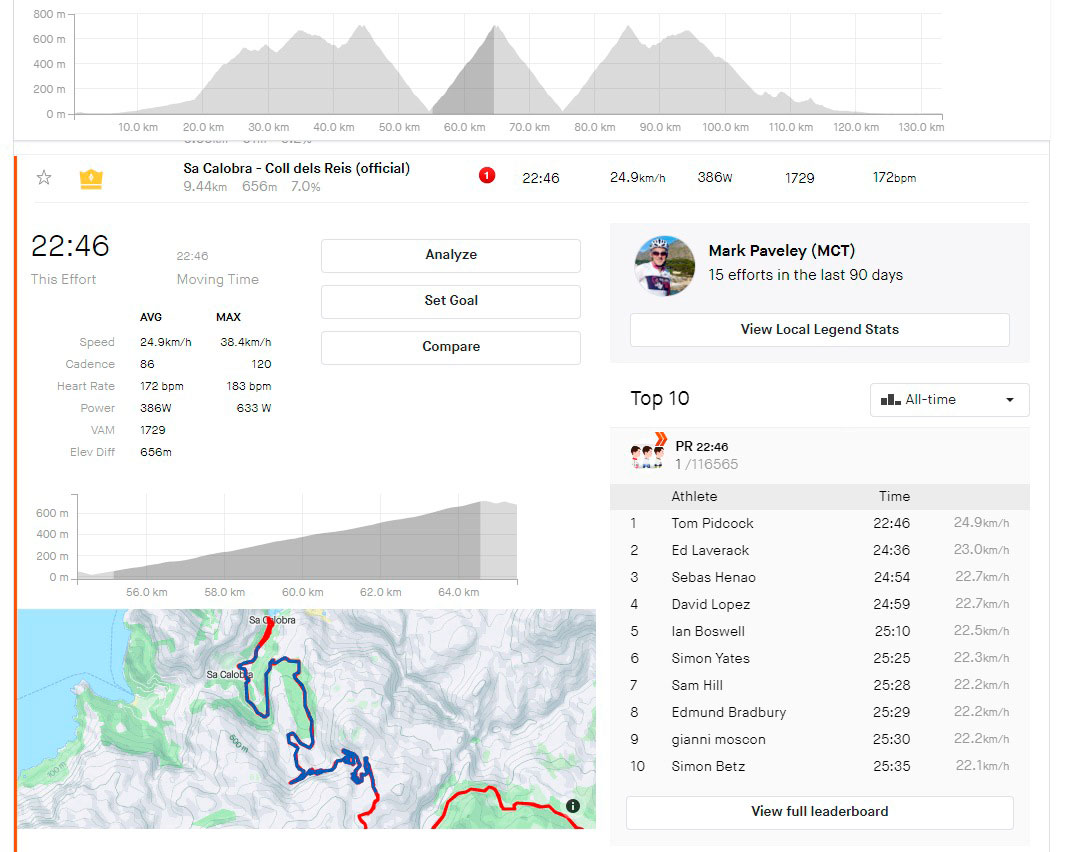Click the Set Goal button
The width and height of the screenshot is (1075, 852).
(450, 301)
